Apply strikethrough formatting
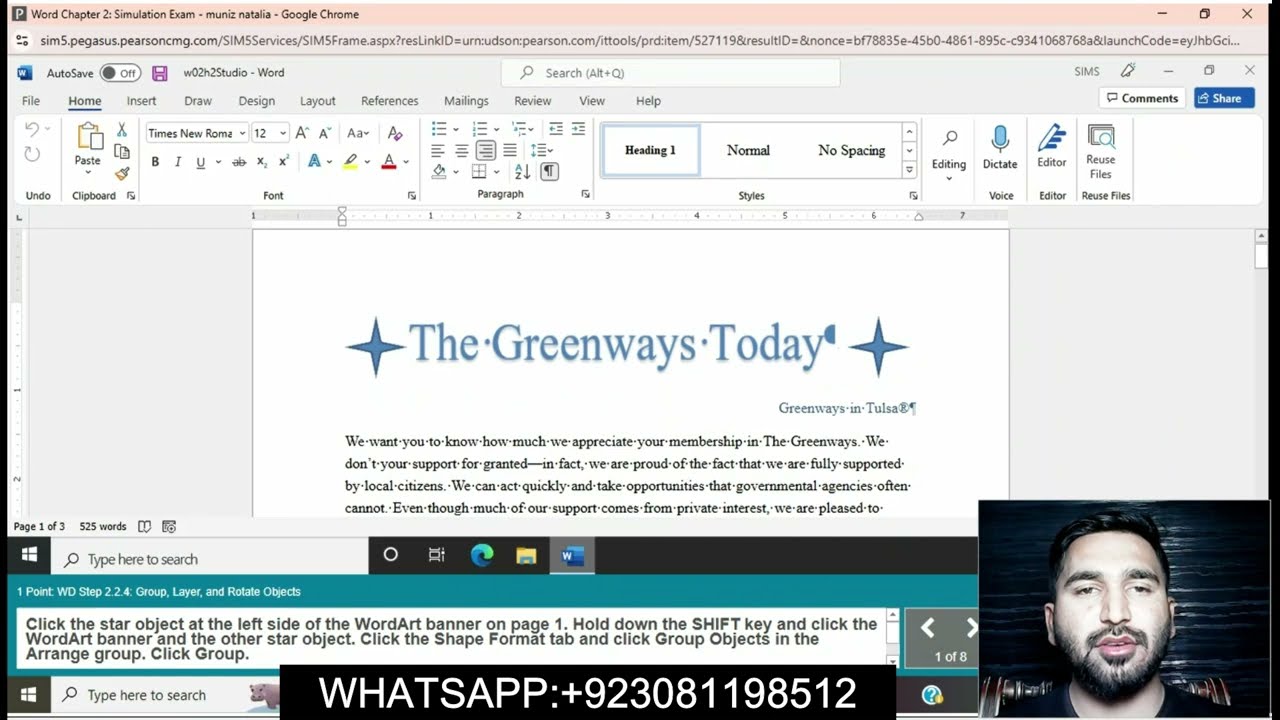 point(239,162)
